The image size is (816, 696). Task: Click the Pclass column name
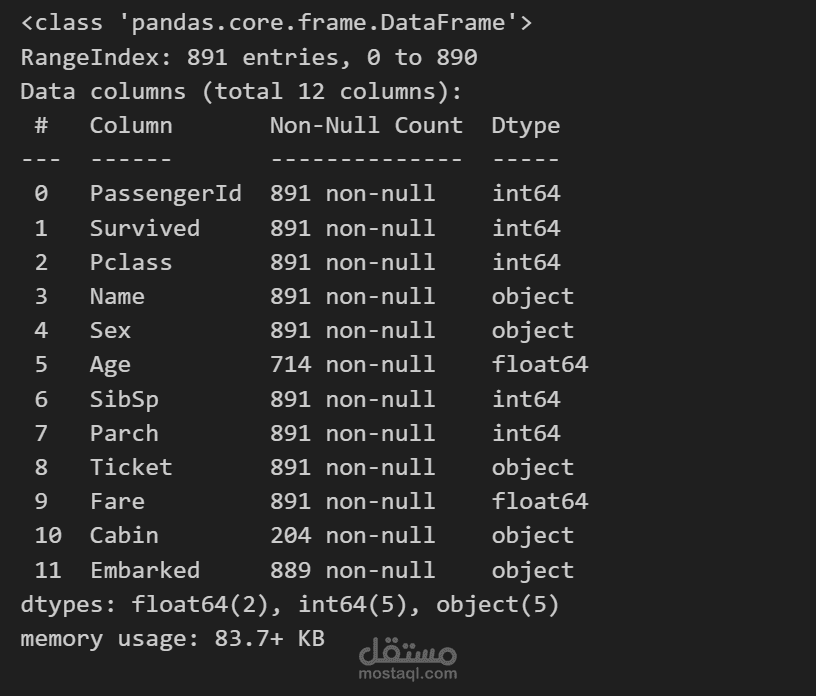click(131, 262)
